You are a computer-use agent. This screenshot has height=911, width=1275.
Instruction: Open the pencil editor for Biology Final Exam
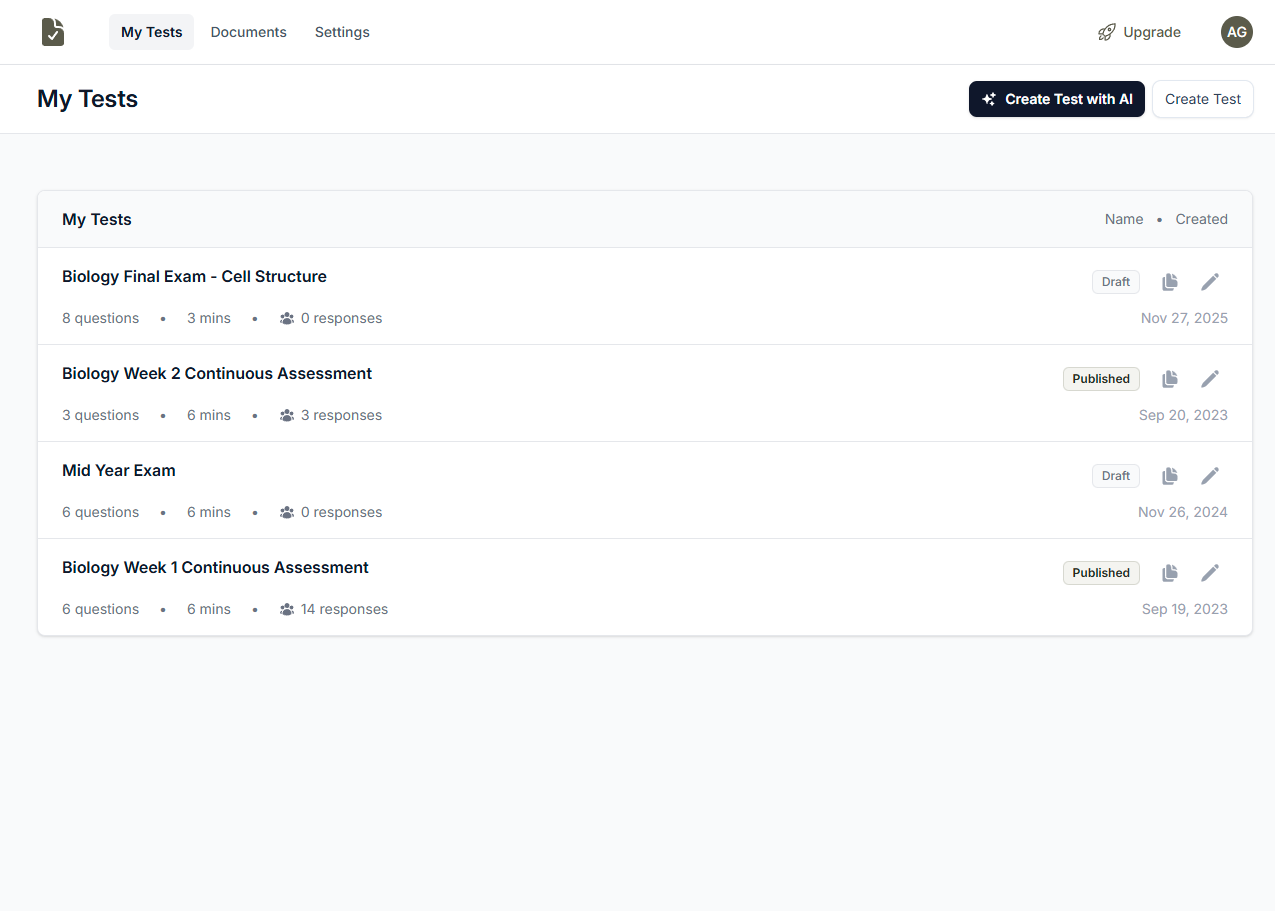1210,281
